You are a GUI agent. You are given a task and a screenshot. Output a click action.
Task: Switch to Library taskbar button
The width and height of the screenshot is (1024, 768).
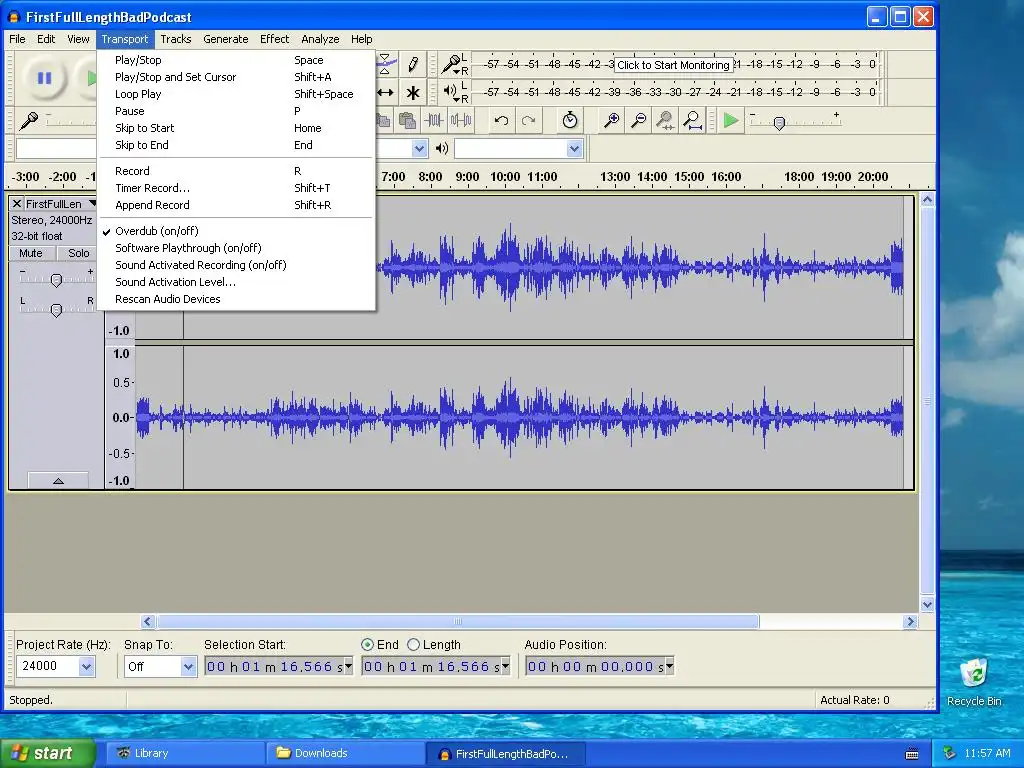(183, 753)
